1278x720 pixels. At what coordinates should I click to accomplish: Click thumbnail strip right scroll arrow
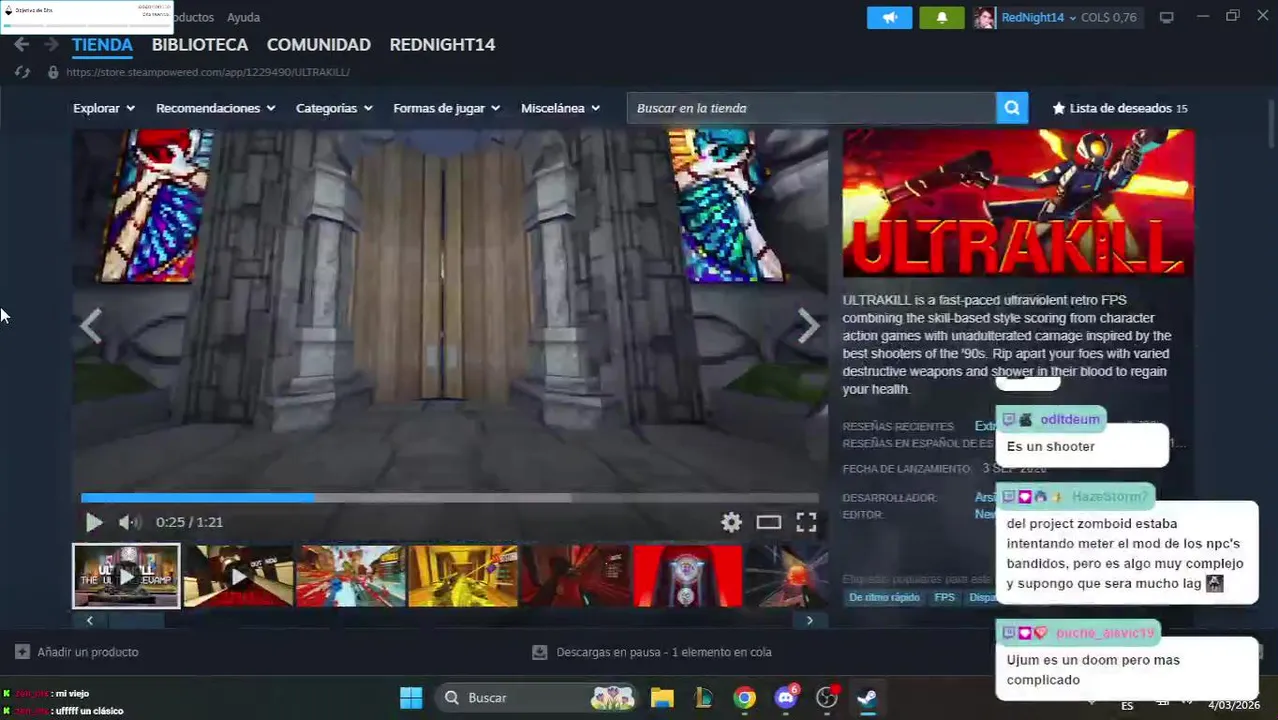click(810, 621)
